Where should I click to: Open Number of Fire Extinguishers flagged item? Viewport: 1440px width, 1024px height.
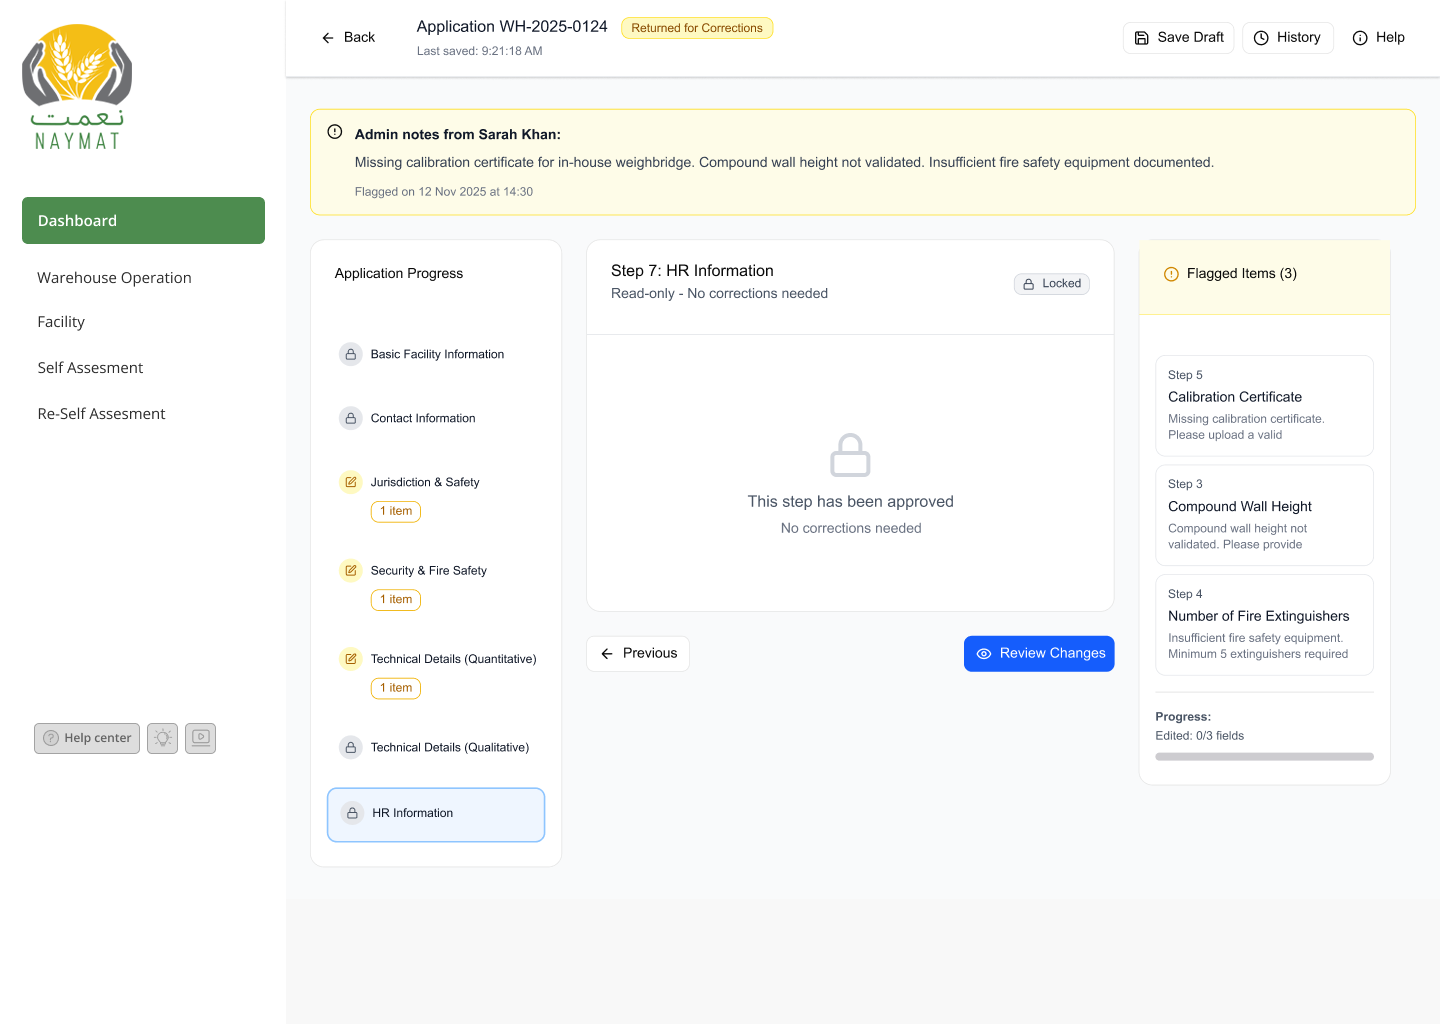pos(1264,625)
